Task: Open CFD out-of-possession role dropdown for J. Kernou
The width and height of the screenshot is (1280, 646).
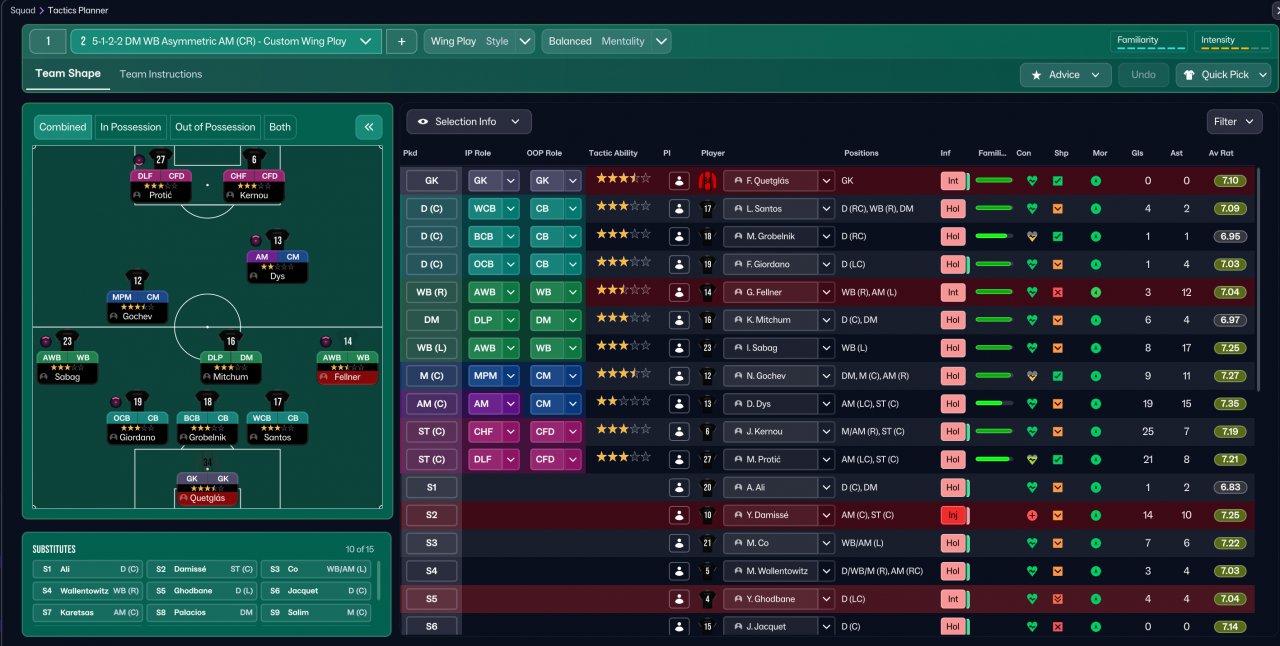Action: tap(573, 431)
